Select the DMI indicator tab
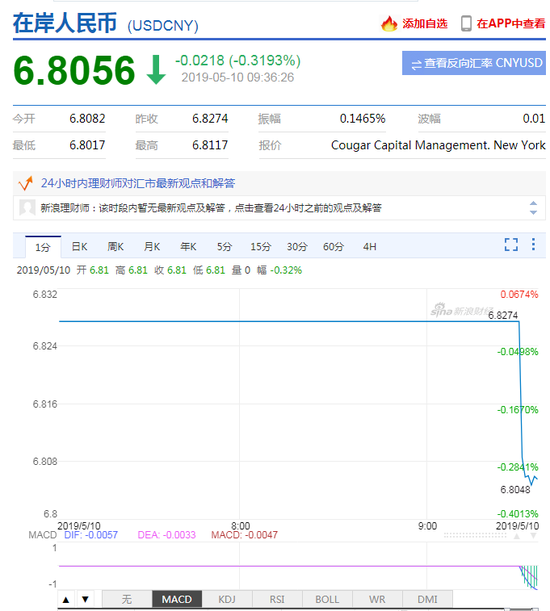 coord(427,599)
